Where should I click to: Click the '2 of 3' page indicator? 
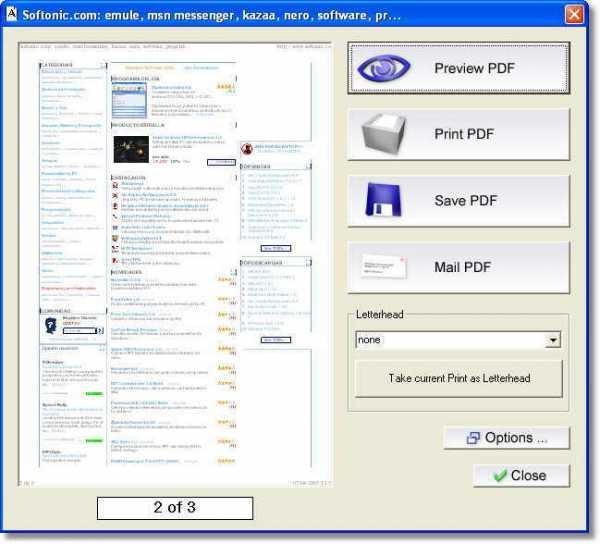point(175,508)
